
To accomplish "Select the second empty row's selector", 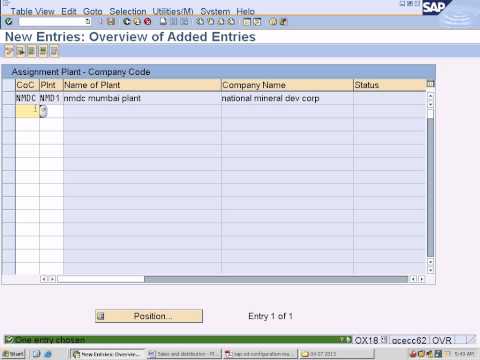I will tap(9, 111).
